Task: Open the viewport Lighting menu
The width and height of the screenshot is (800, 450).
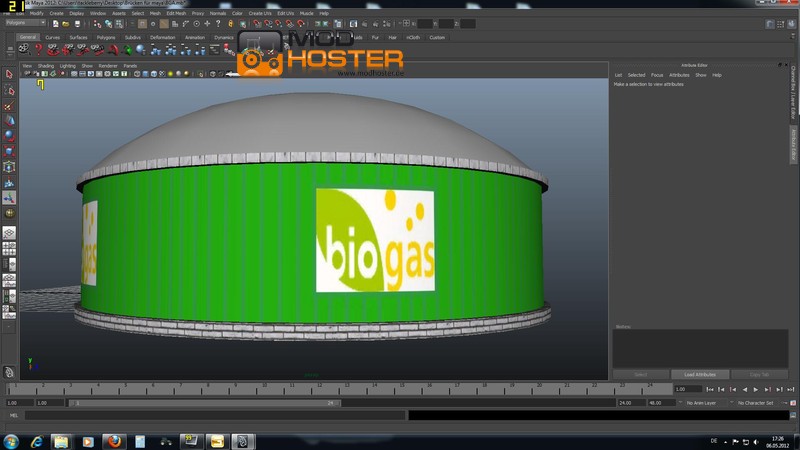Action: 67,66
